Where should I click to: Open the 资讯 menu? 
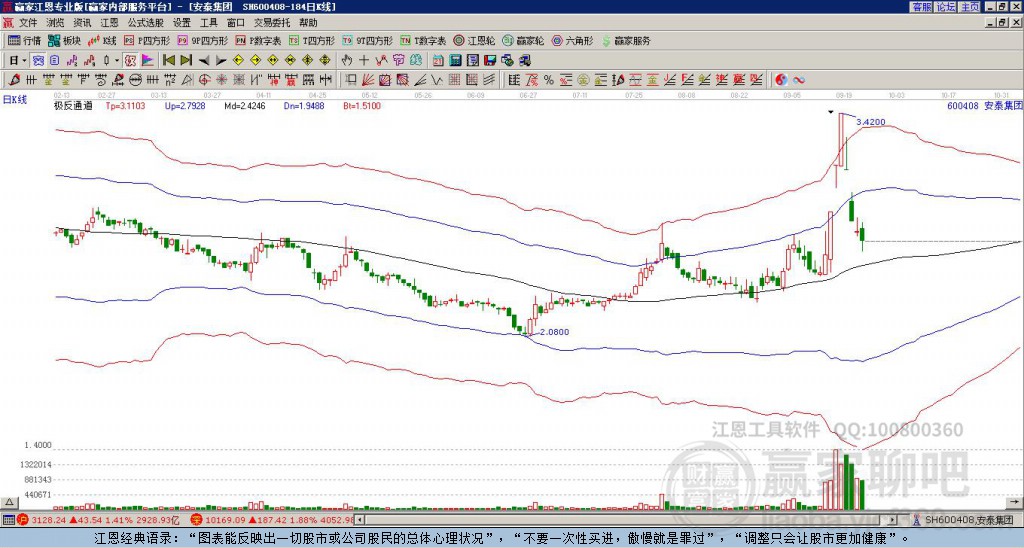(82, 23)
